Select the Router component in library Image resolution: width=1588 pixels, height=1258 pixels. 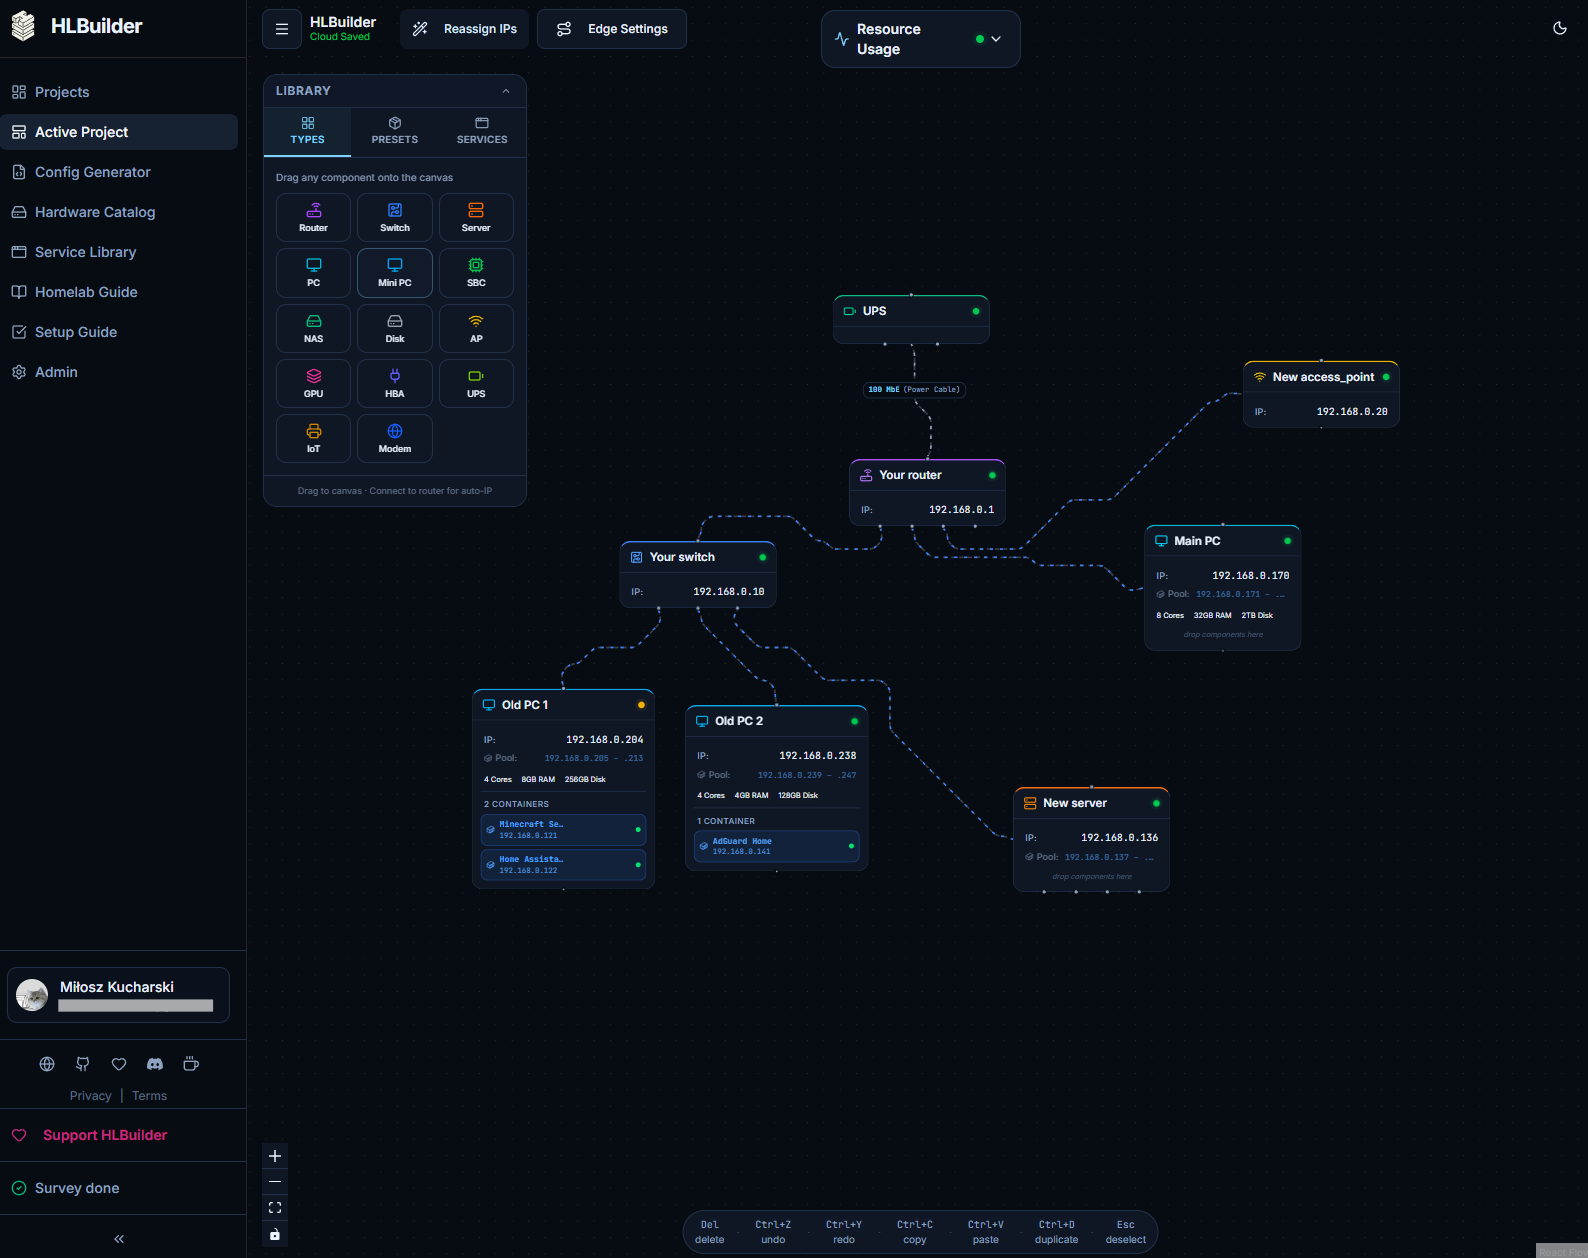coord(313,217)
